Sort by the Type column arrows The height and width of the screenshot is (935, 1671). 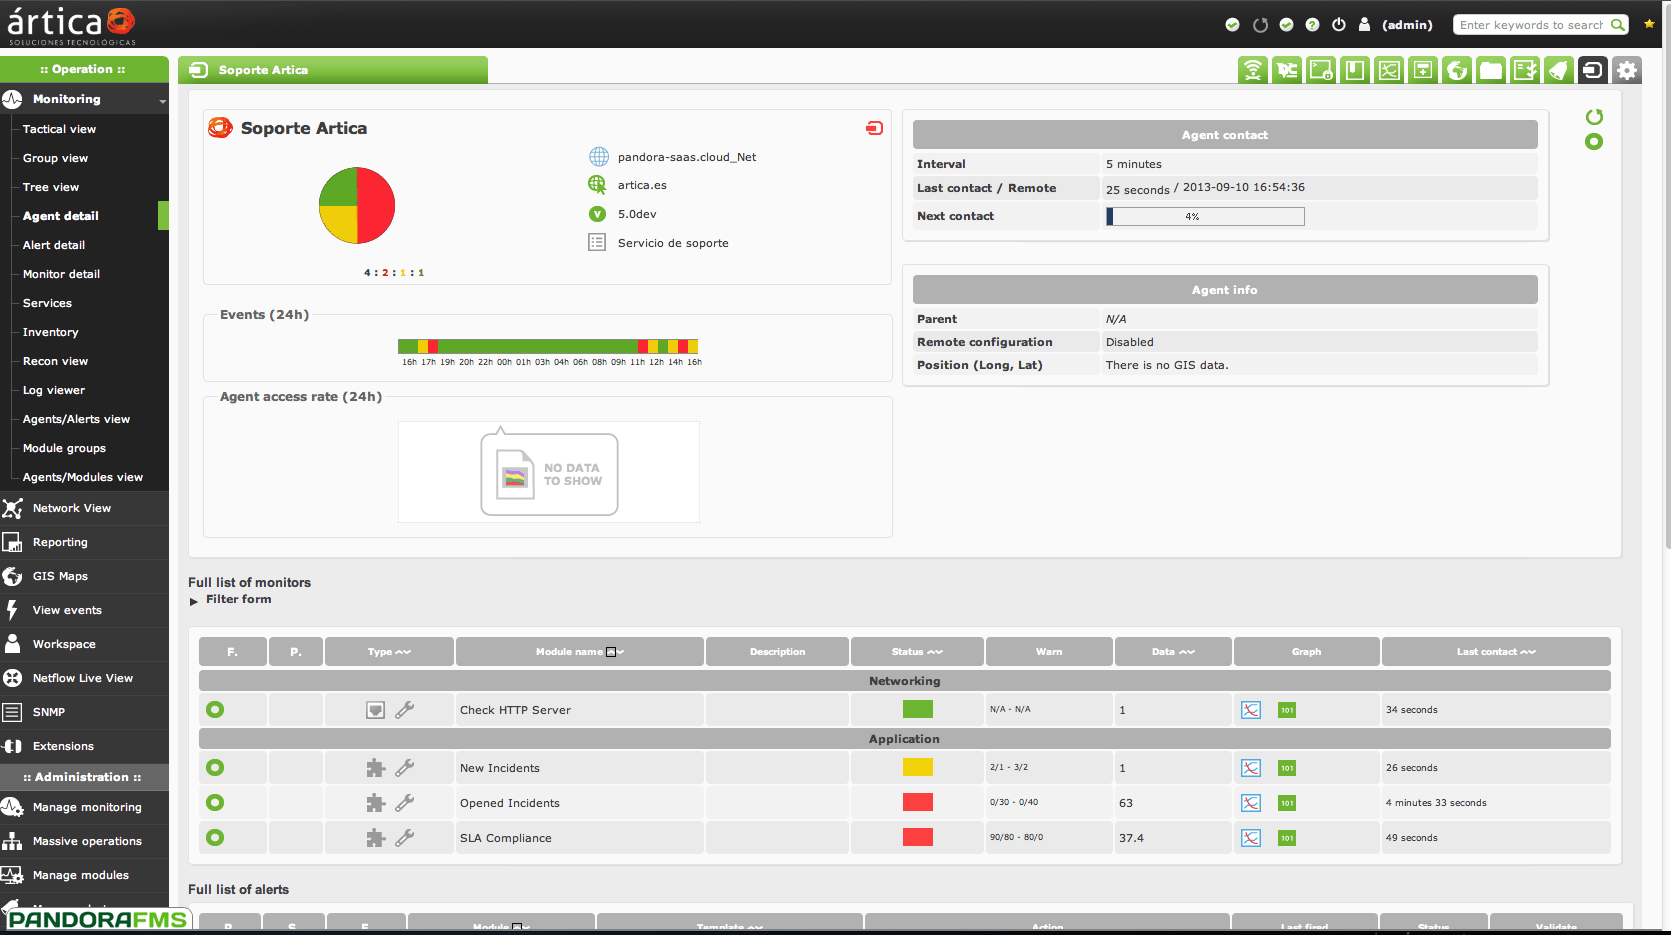point(403,652)
